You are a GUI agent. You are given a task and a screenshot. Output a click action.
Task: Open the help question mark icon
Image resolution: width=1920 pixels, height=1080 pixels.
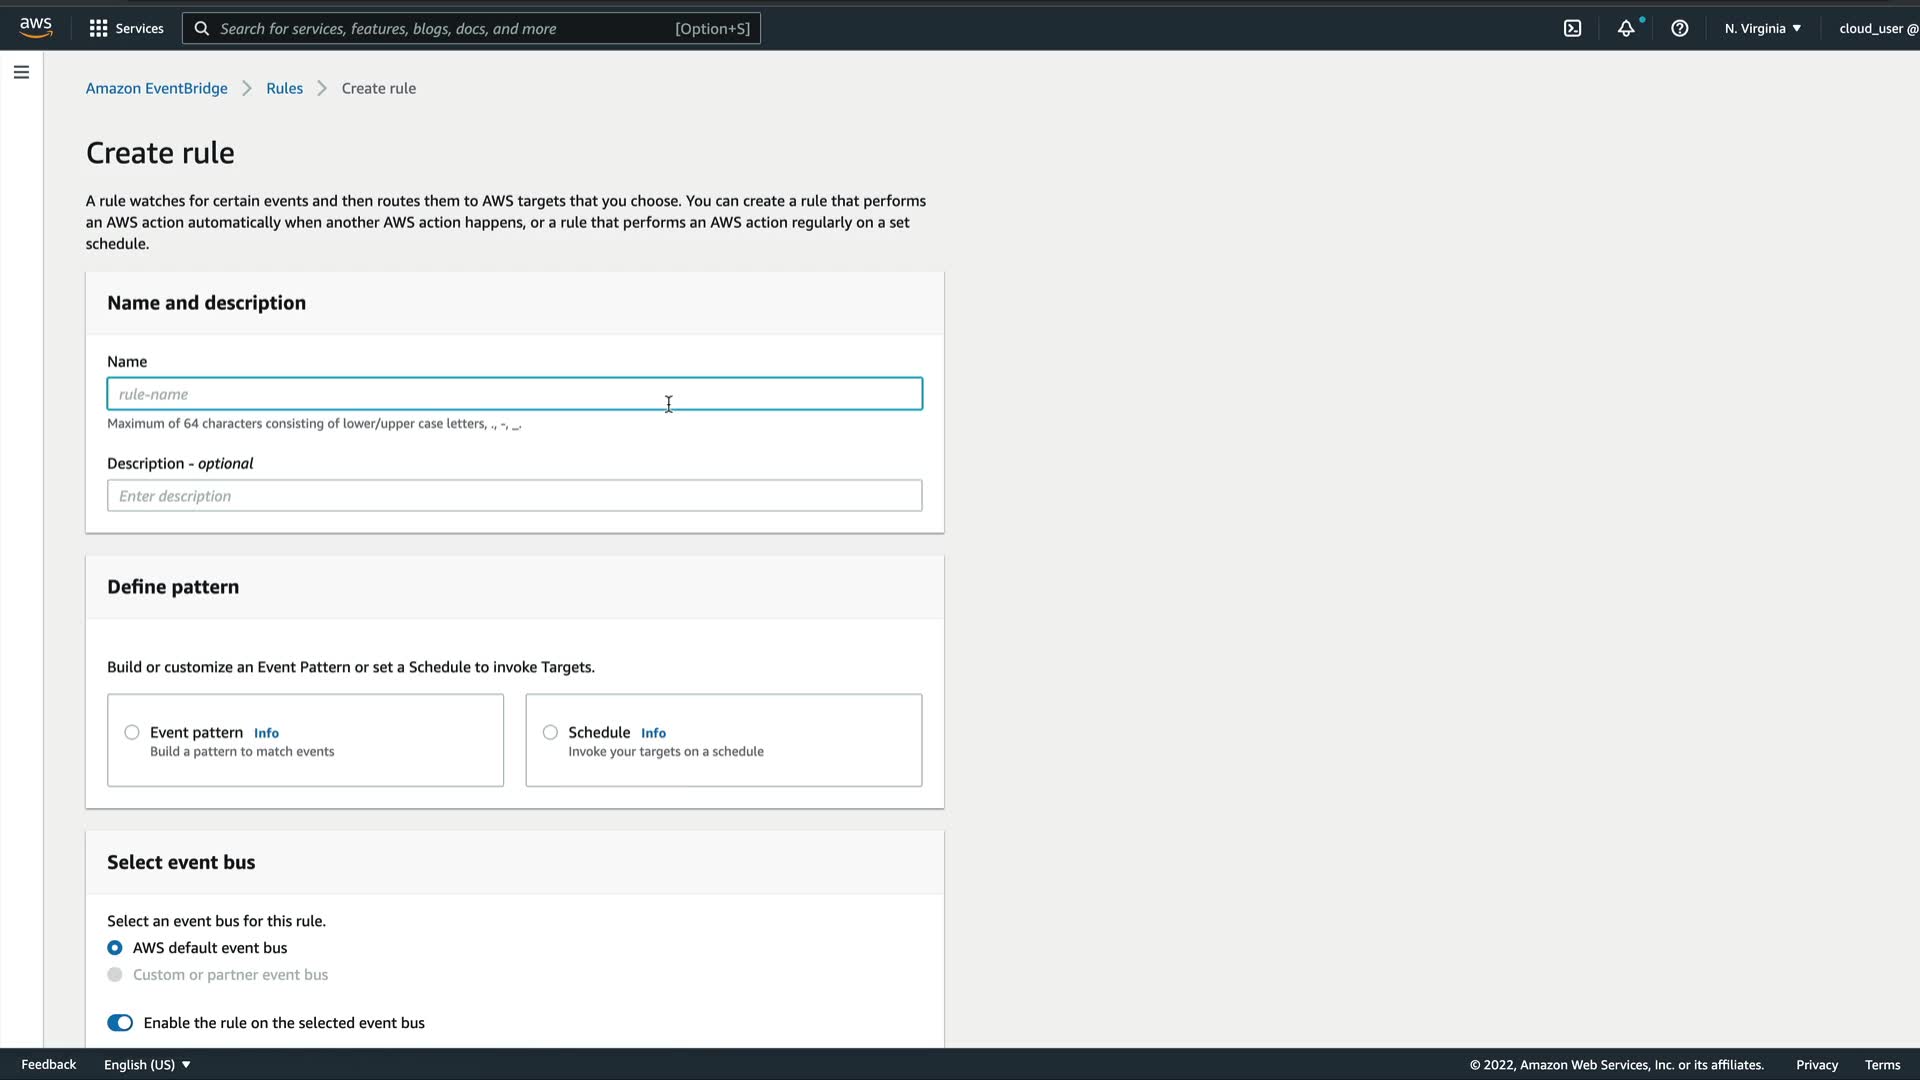click(x=1679, y=28)
